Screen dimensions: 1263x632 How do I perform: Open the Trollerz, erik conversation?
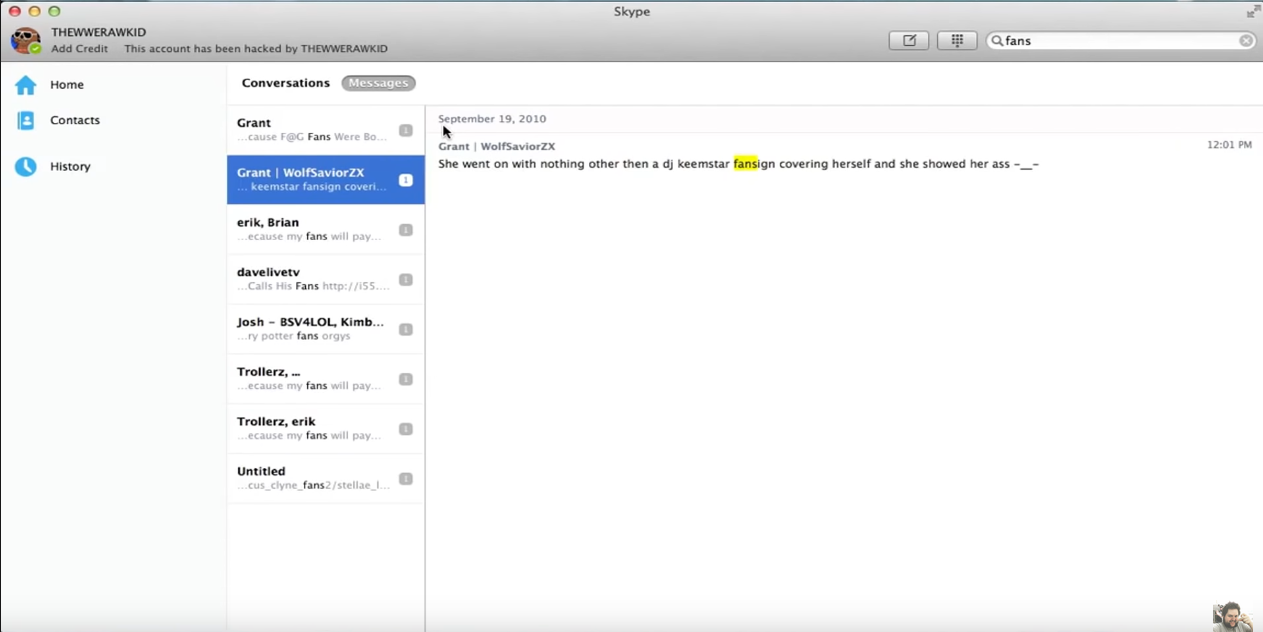pyautogui.click(x=326, y=428)
